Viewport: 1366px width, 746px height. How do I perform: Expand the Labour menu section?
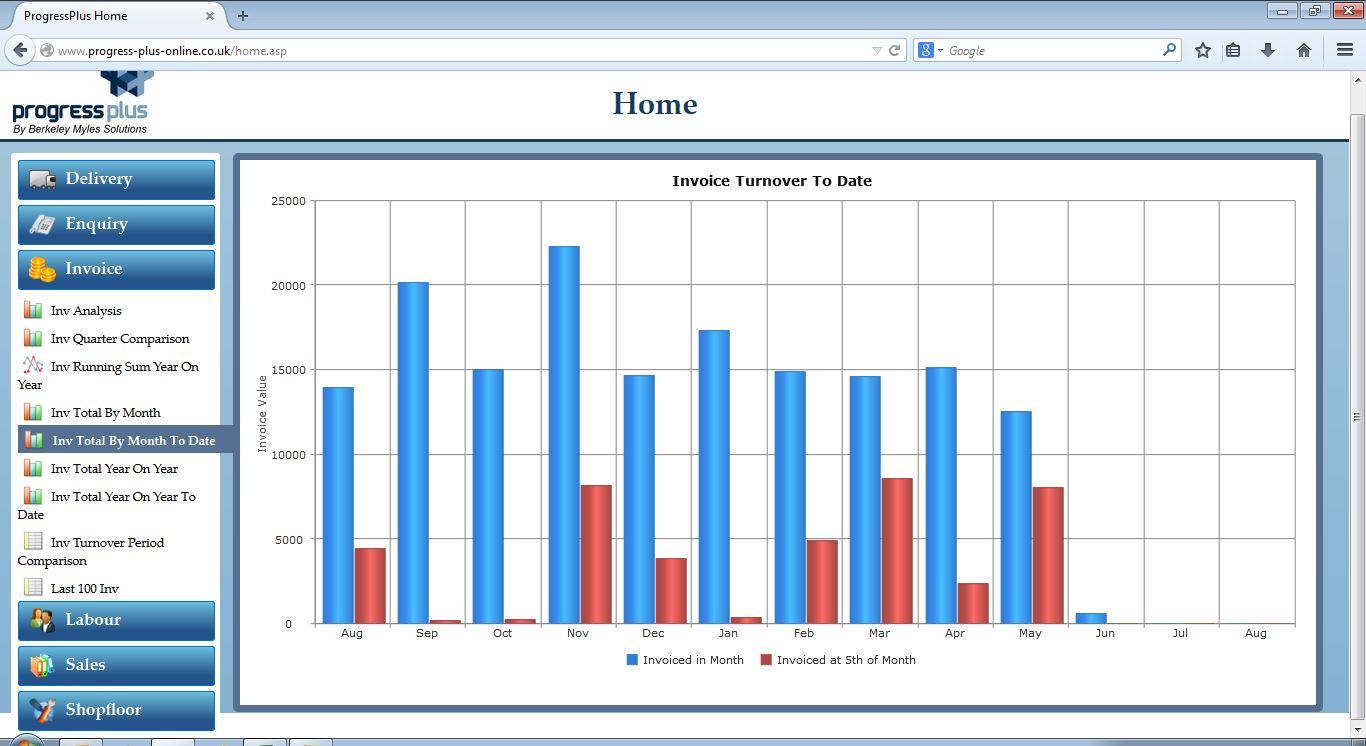tap(116, 620)
